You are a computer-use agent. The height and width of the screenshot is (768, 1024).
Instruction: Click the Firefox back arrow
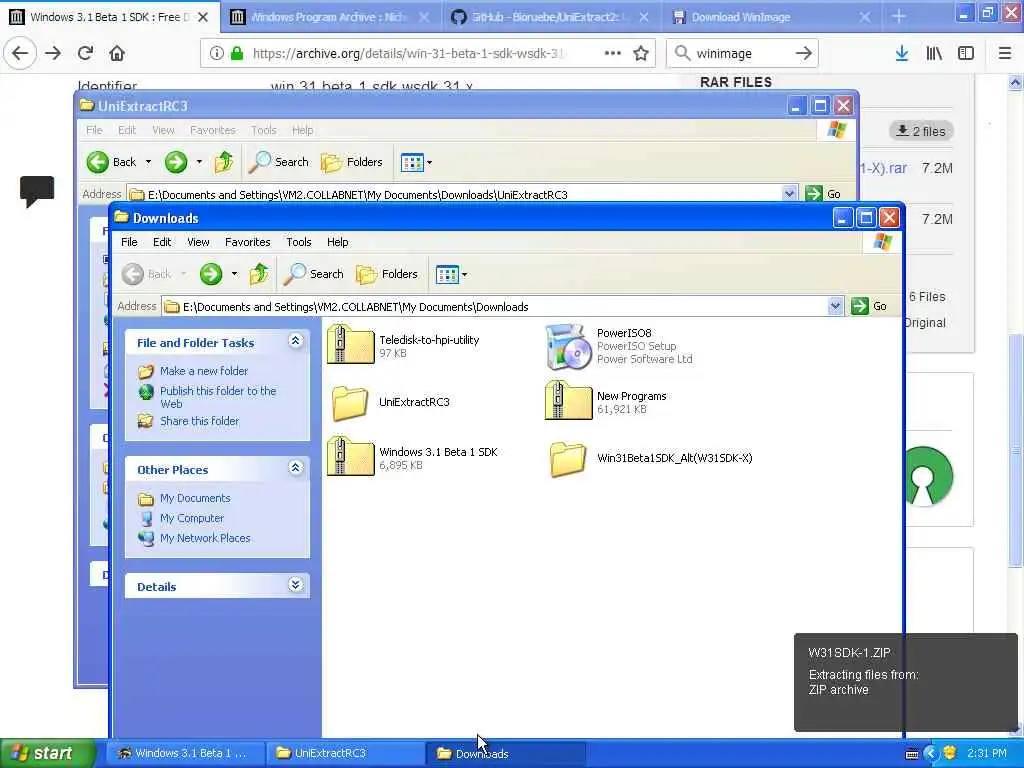(20, 53)
